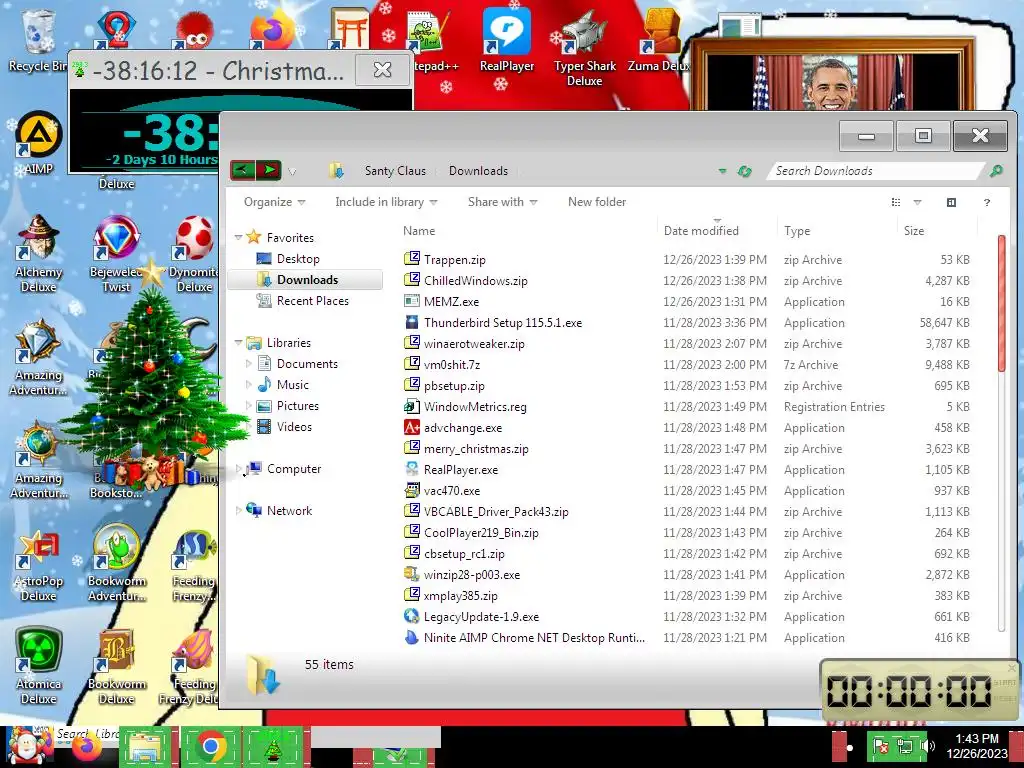
Task: Toggle the preview pane icon
Action: 952,202
